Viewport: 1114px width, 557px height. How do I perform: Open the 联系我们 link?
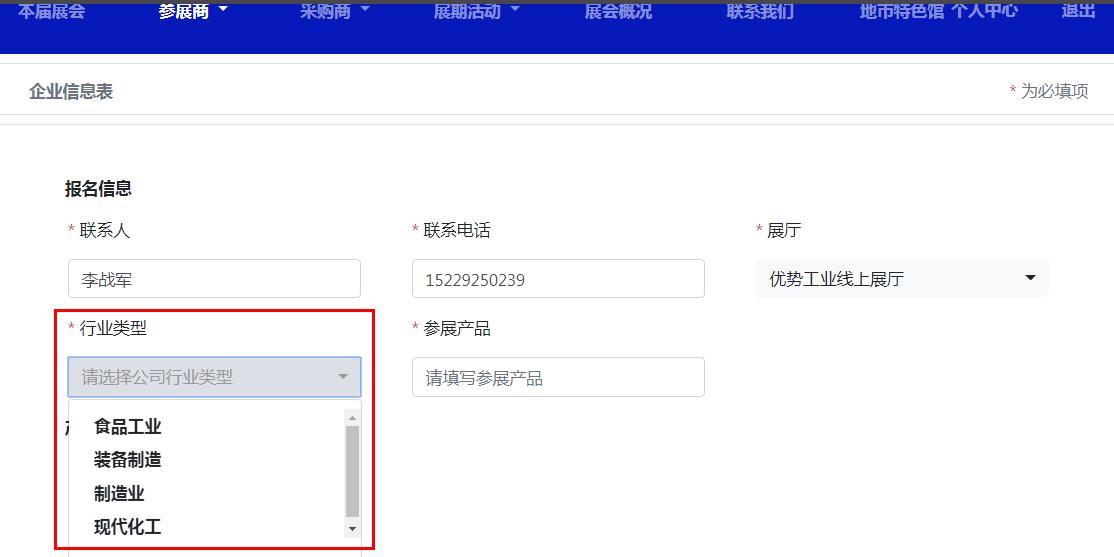point(760,12)
